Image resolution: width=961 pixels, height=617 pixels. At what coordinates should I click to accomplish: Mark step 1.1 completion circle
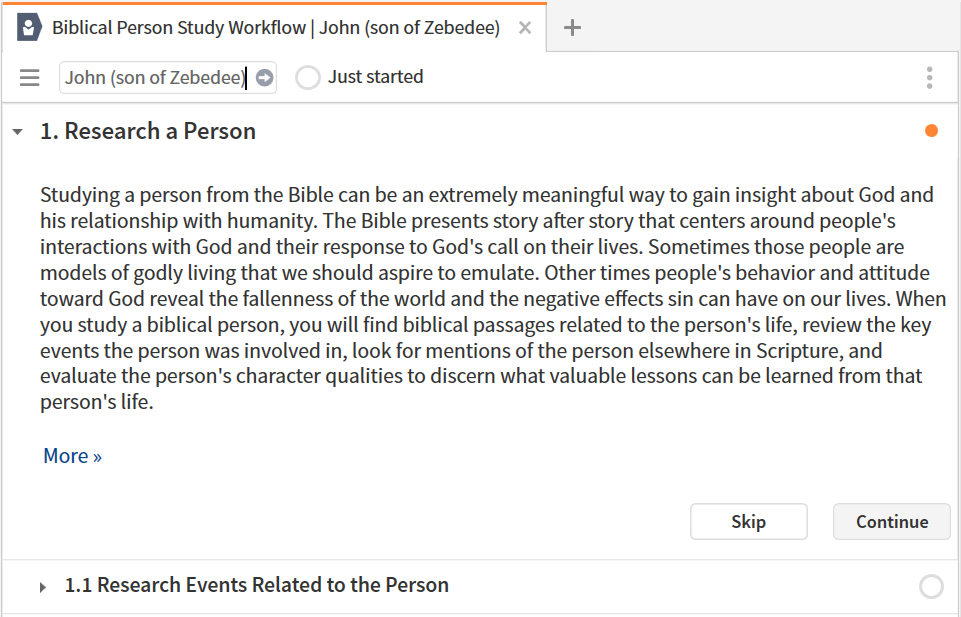click(931, 586)
